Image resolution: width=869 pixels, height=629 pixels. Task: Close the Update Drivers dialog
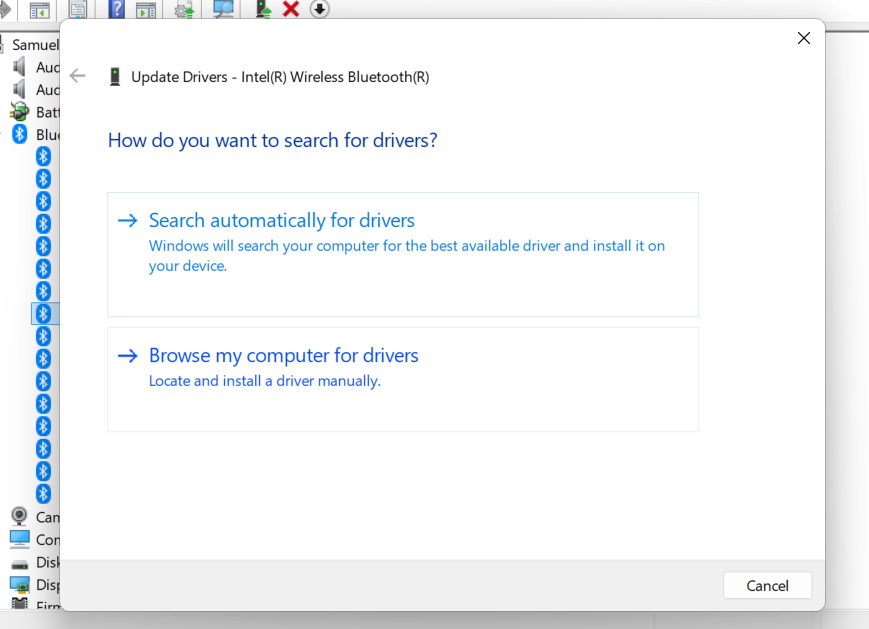click(803, 38)
